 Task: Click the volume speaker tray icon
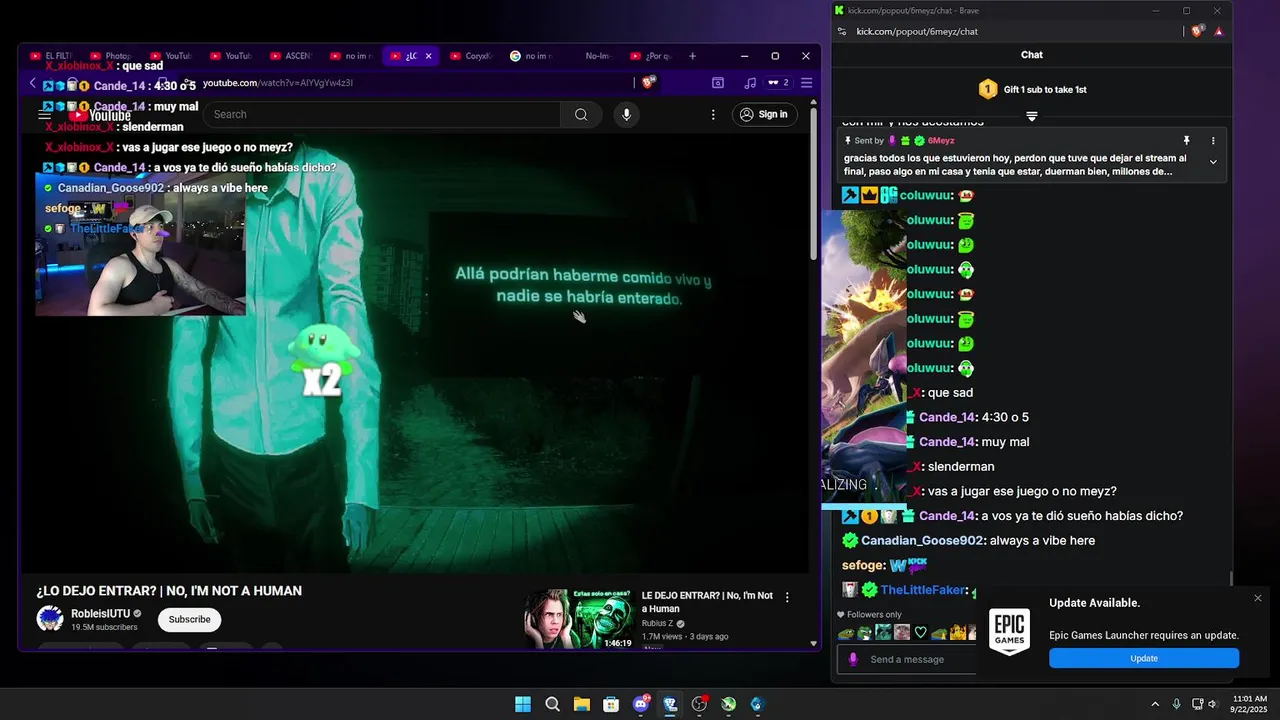[1212, 704]
